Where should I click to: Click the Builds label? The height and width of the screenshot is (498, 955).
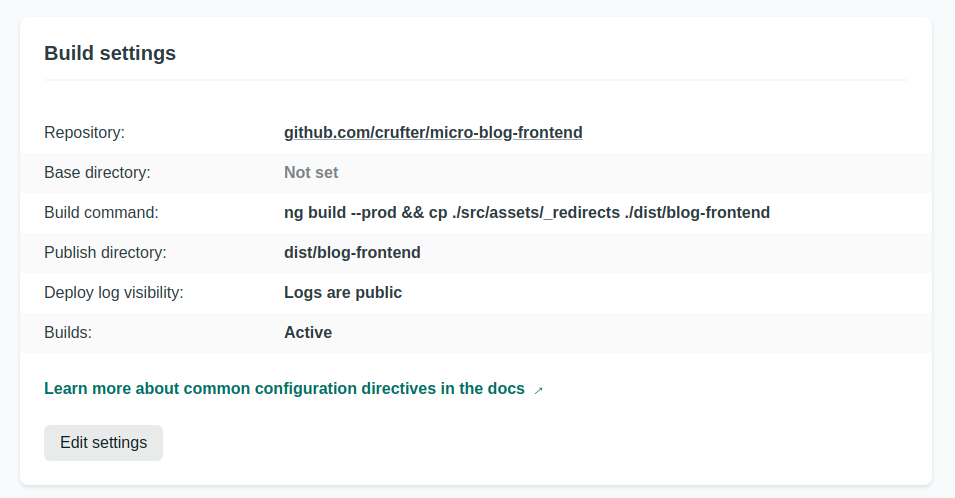tap(68, 332)
